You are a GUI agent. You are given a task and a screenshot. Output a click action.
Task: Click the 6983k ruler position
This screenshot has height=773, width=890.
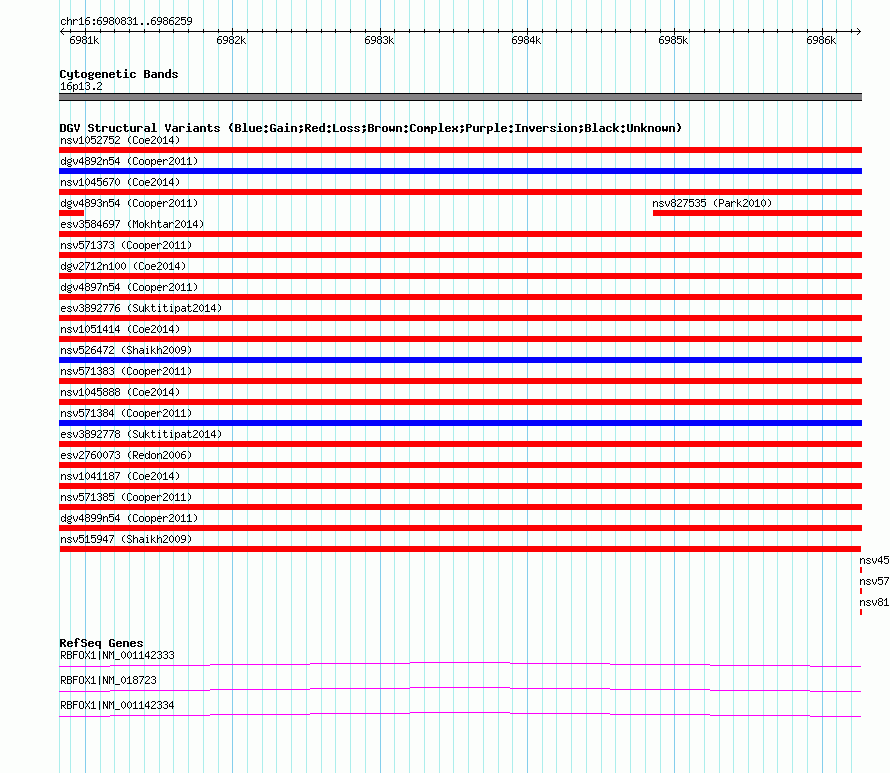coord(379,40)
